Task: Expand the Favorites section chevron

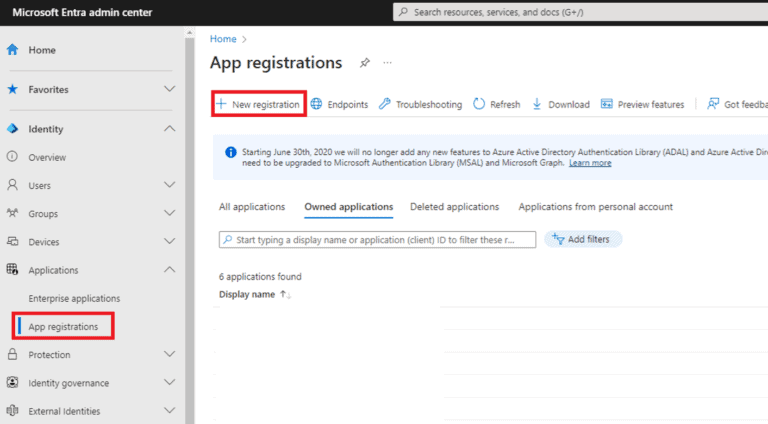Action: coord(169,89)
